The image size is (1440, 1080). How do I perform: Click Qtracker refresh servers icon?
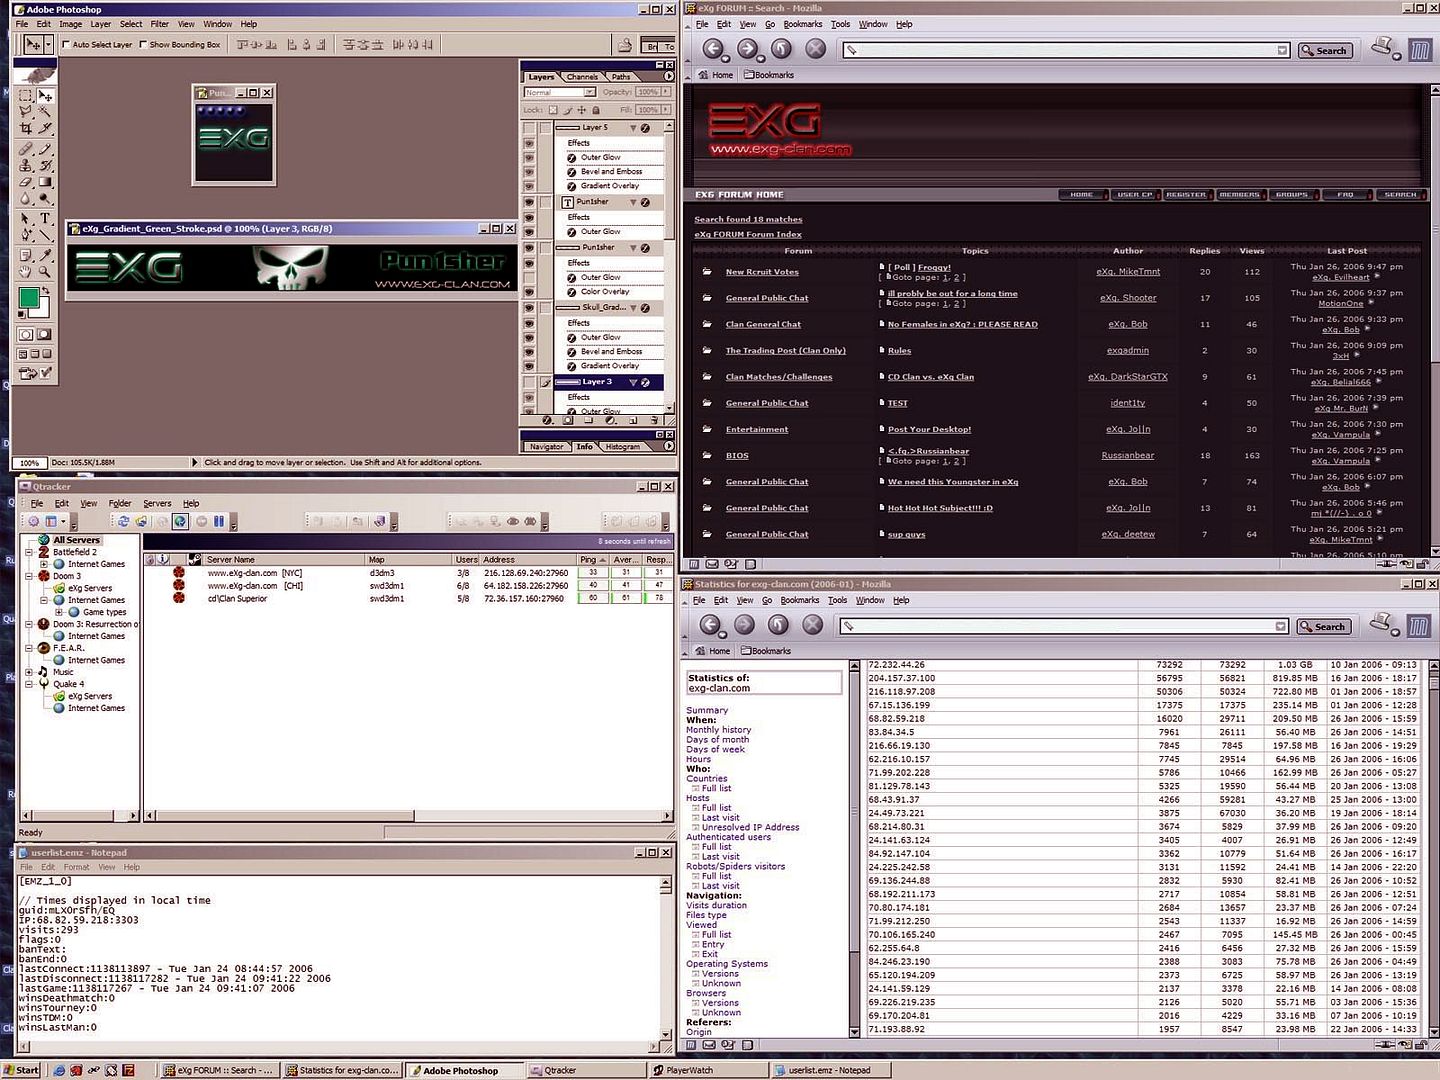(x=123, y=521)
